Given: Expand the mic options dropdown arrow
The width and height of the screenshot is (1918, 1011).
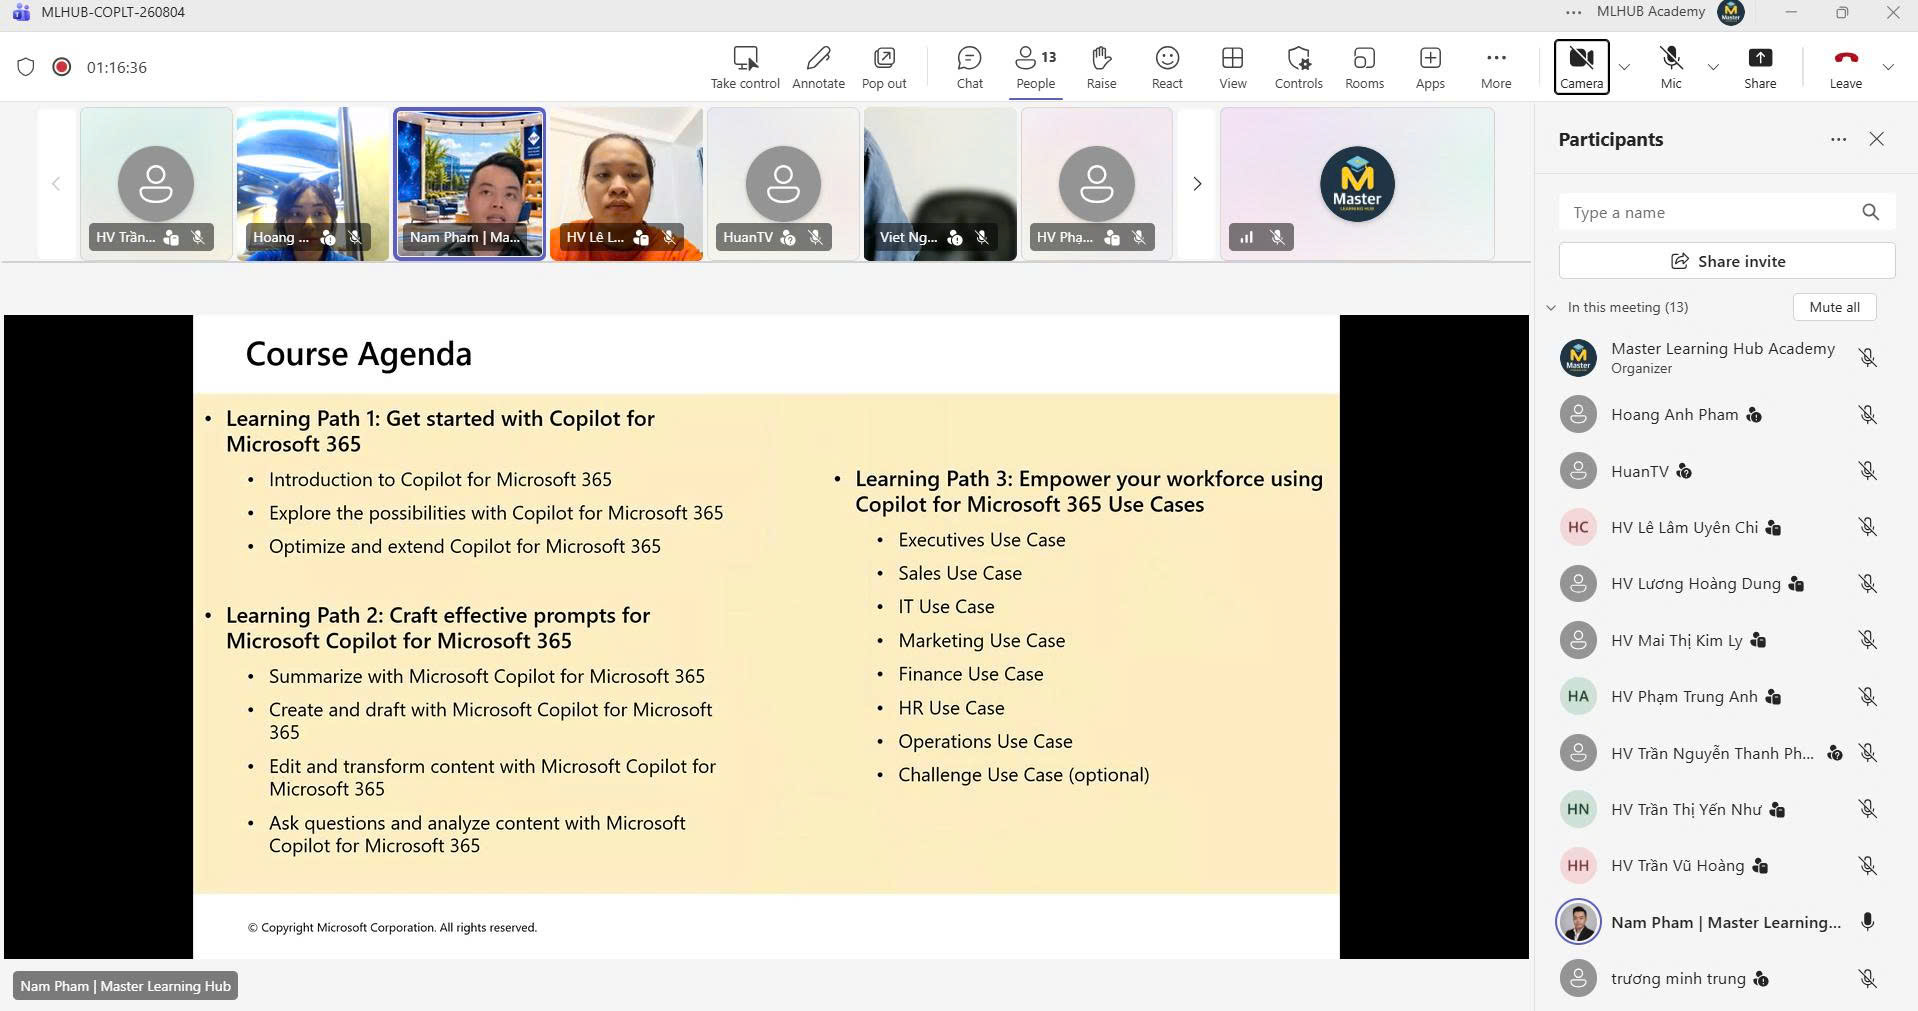Looking at the screenshot, I should [1713, 67].
